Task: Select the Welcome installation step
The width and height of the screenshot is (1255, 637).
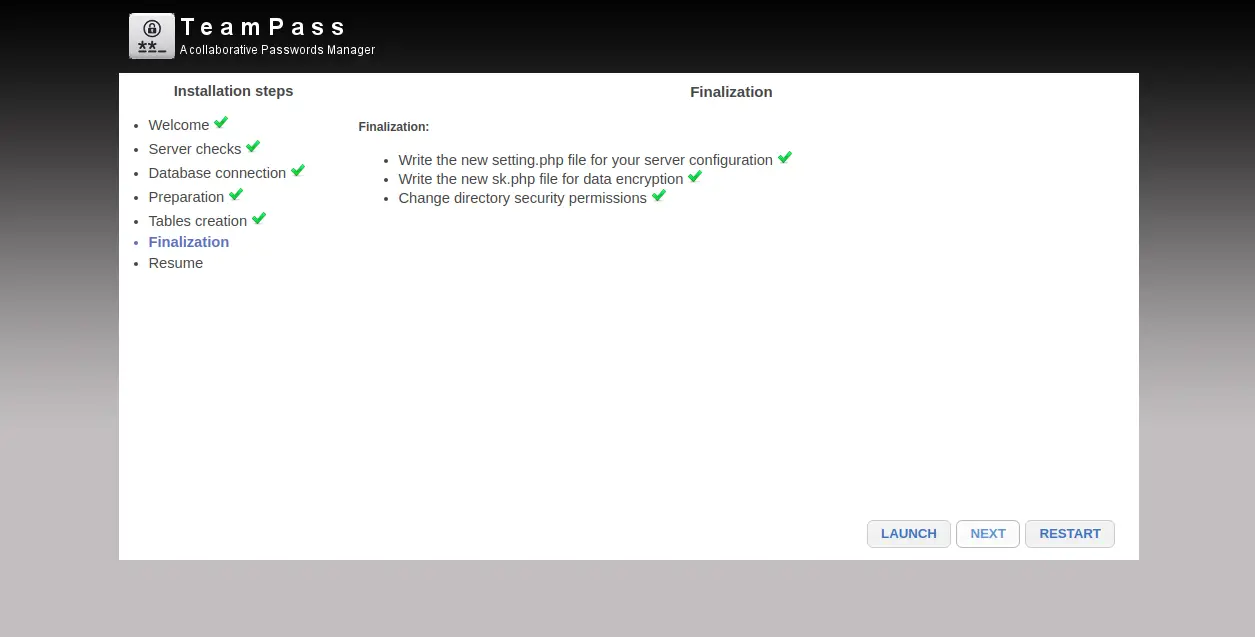Action: (179, 125)
